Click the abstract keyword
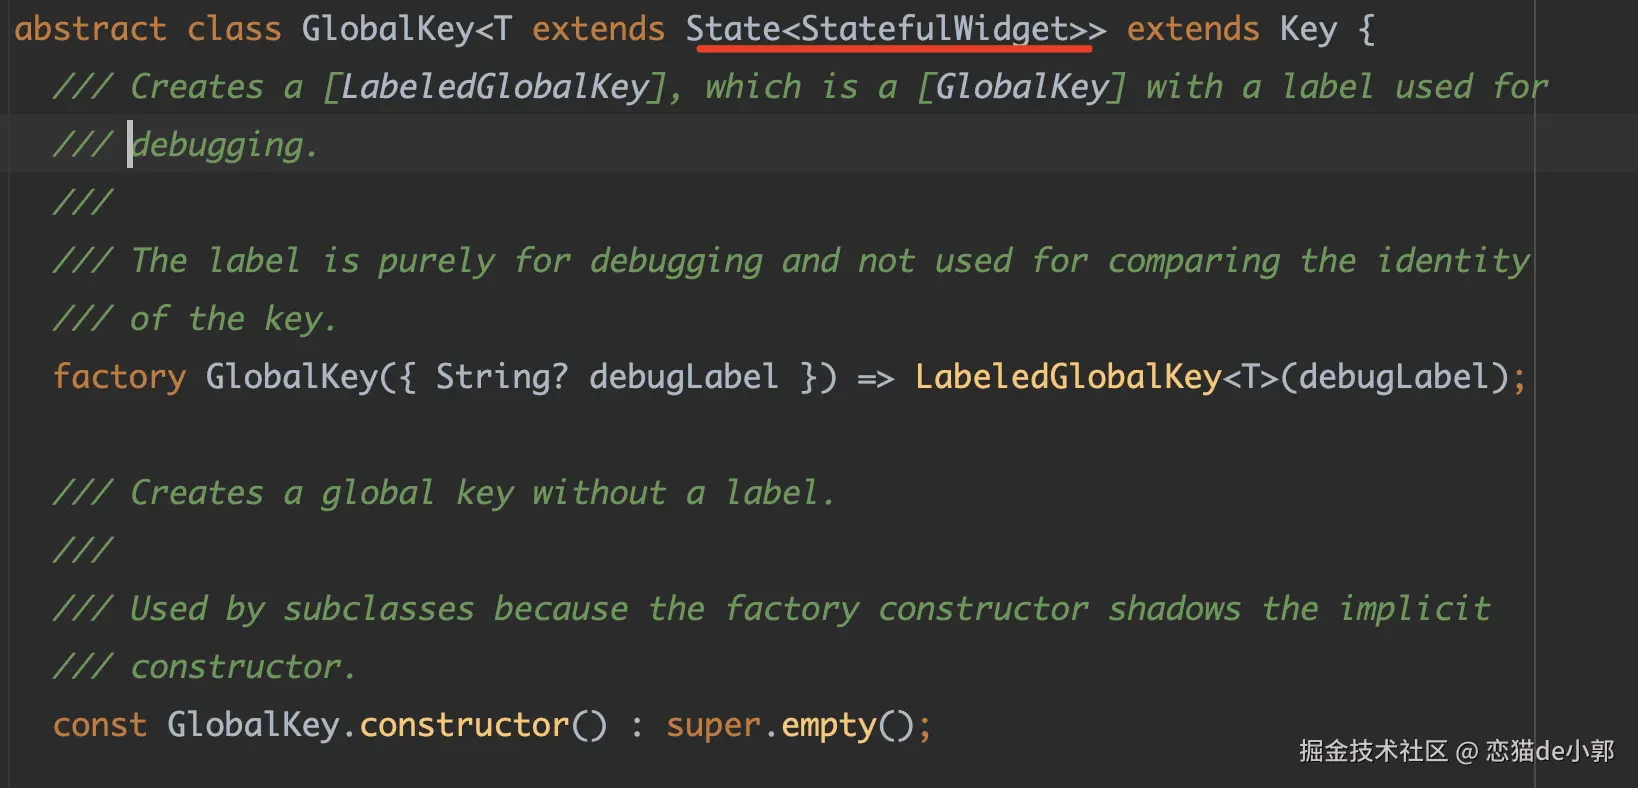 tap(89, 29)
